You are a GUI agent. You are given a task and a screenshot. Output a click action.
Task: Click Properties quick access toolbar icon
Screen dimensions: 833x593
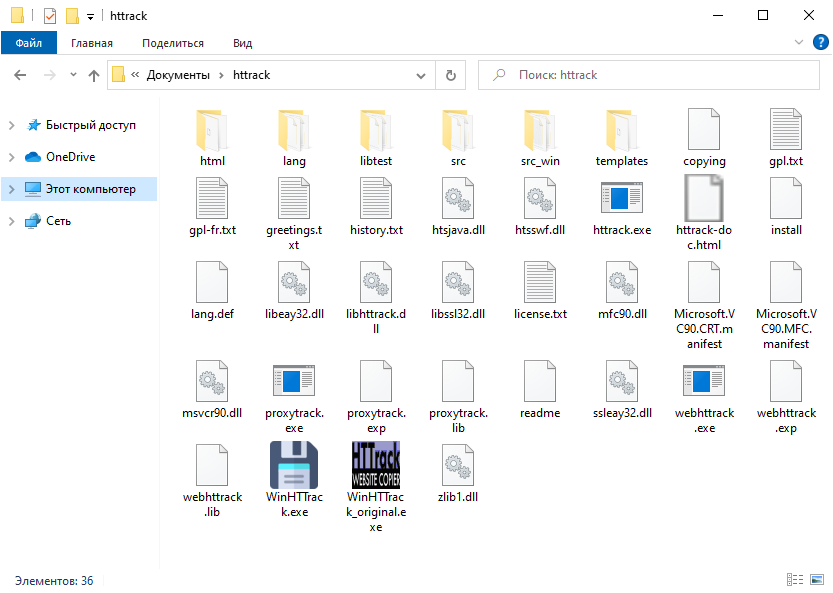tap(50, 16)
